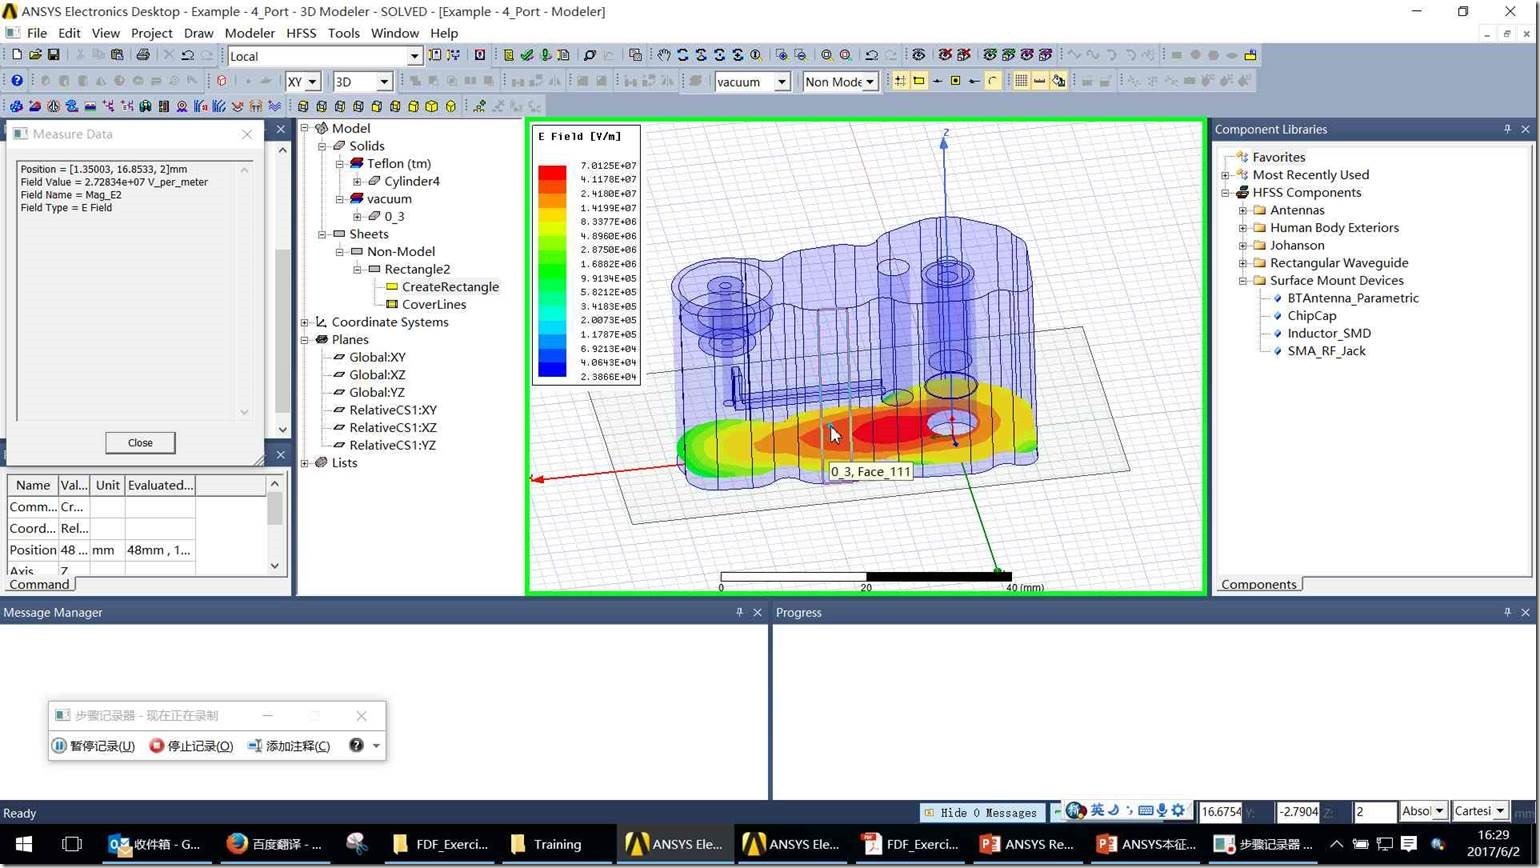Expand Coordinate Systems tree node
This screenshot has width=1540, height=868.
point(305,322)
